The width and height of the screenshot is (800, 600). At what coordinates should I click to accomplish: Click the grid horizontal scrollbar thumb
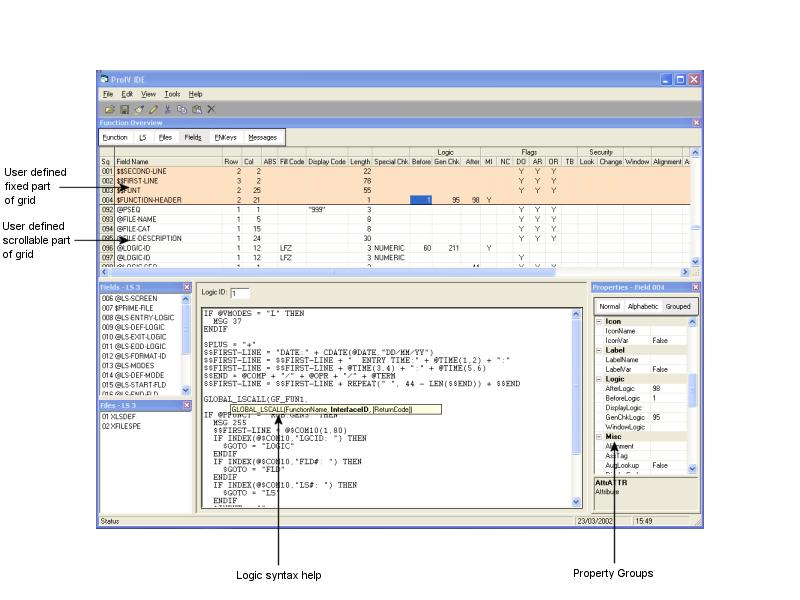[332, 272]
